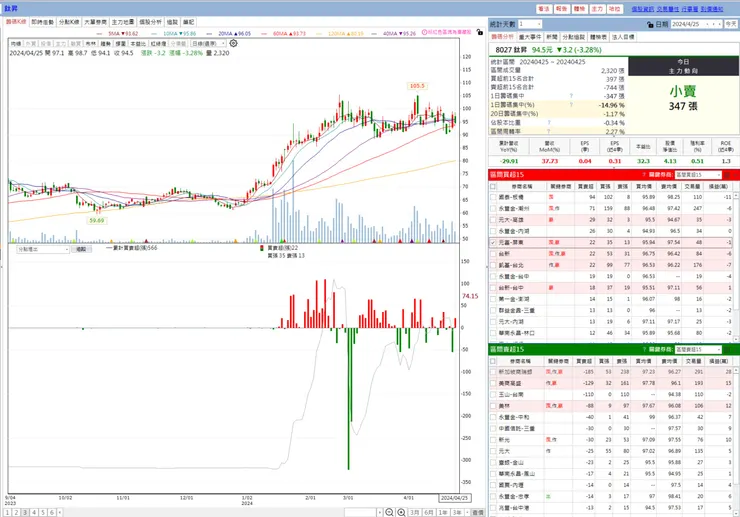Go to chart page 1
Image resolution: width=740 pixels, height=517 pixels.
[x=8, y=512]
